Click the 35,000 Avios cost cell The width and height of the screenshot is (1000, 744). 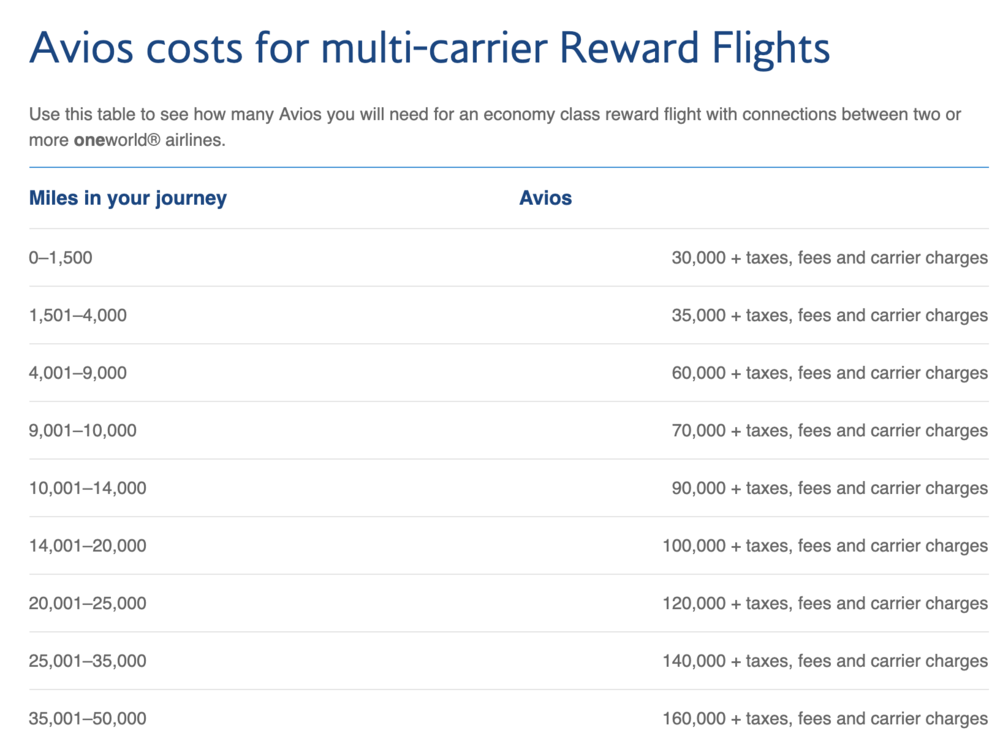click(x=829, y=316)
